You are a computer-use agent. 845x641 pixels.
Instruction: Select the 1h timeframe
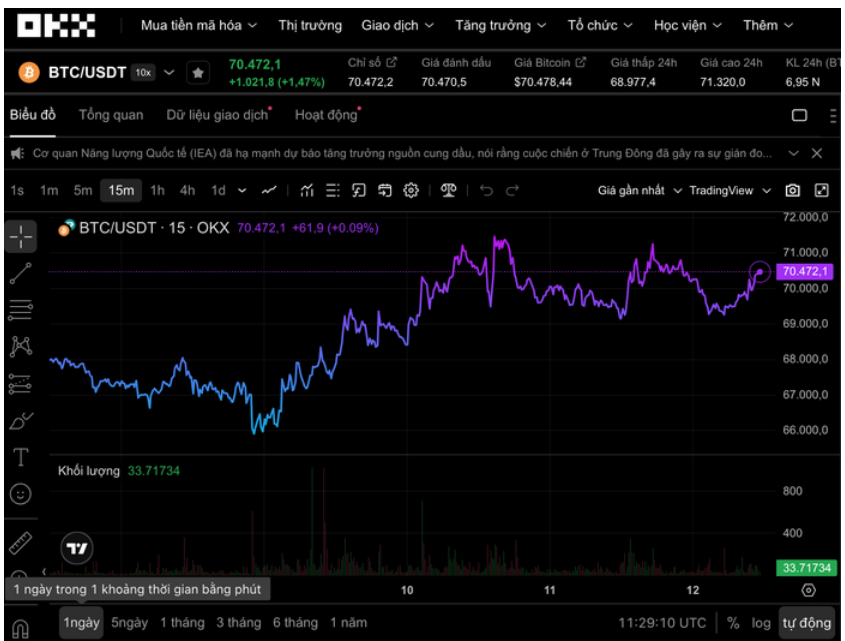click(157, 190)
